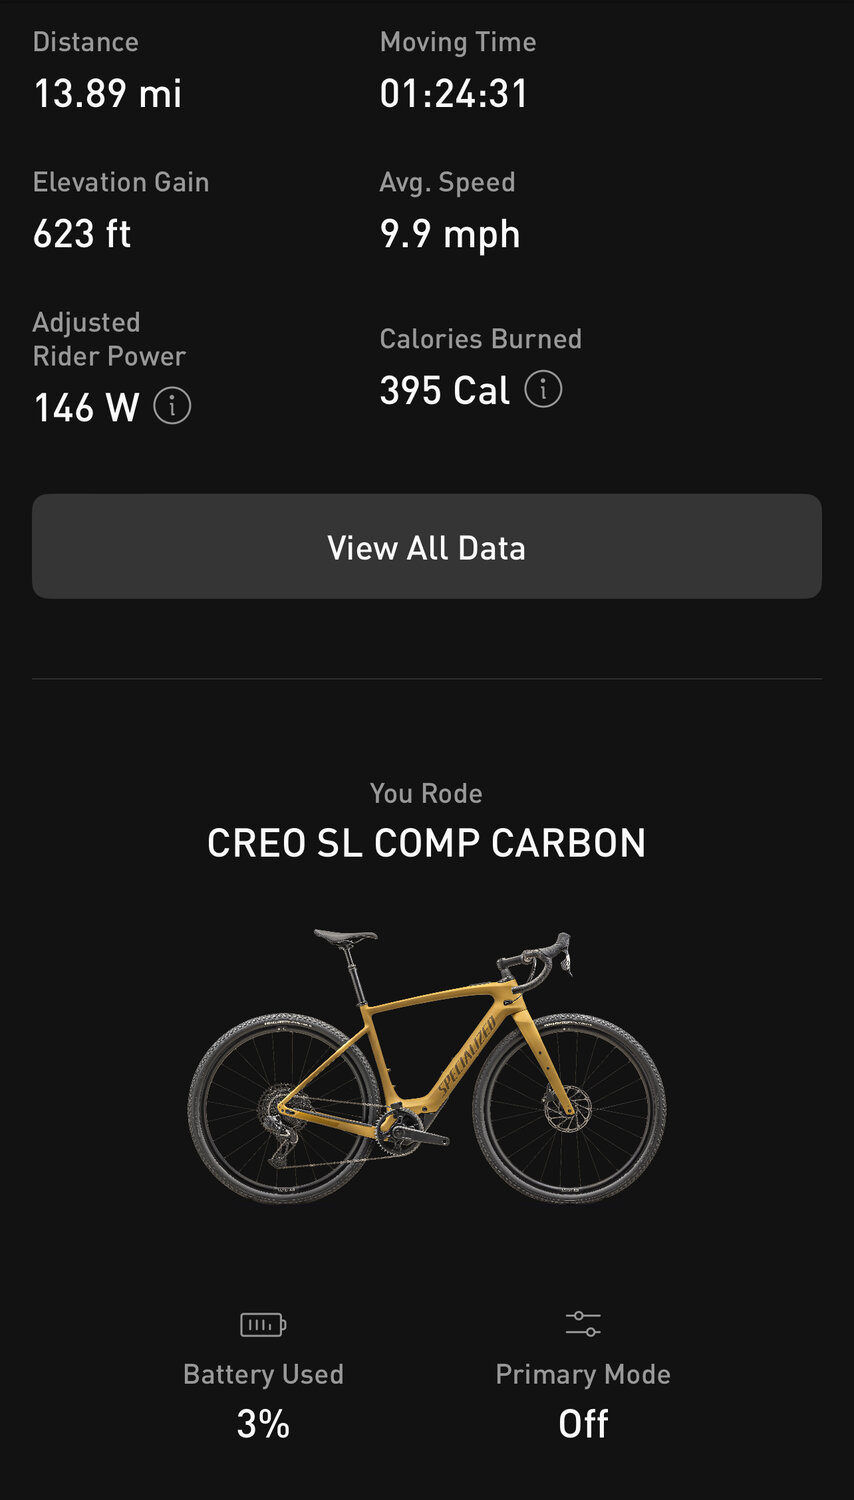Image resolution: width=854 pixels, height=1500 pixels.
Task: Tap info icon beside Adjusted Rider Power
Action: [x=172, y=407]
